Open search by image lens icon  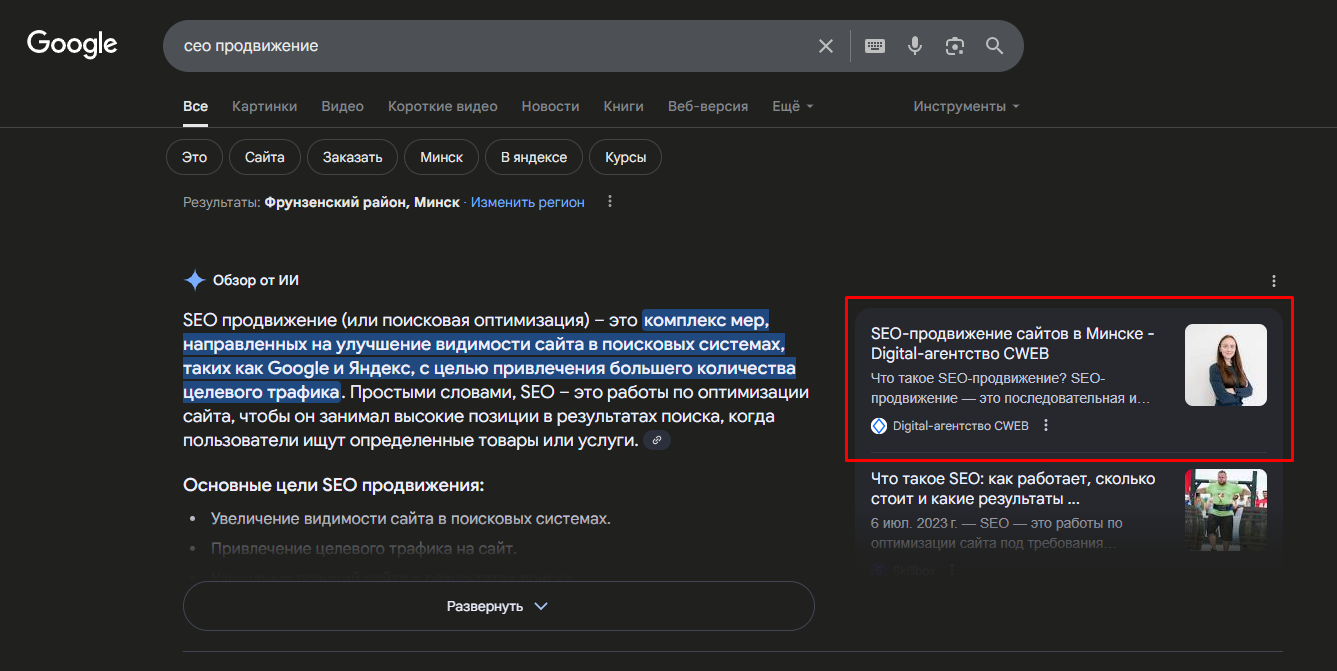coord(955,46)
